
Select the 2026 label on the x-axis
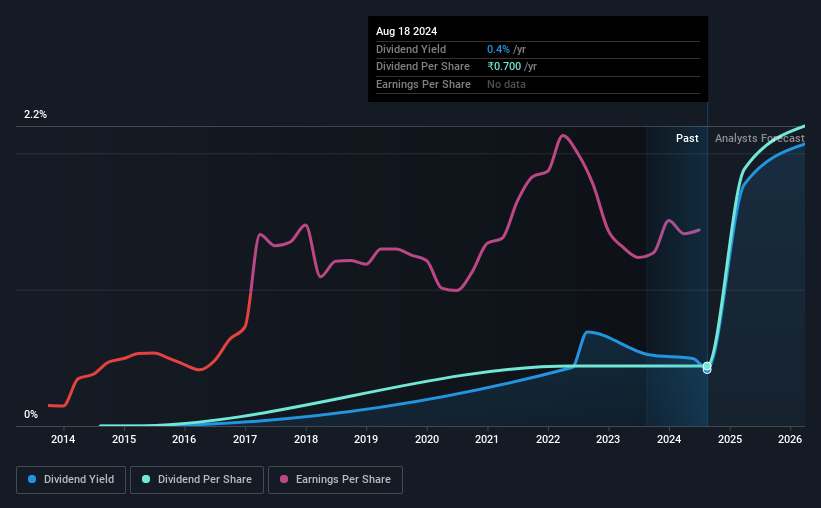click(x=790, y=439)
